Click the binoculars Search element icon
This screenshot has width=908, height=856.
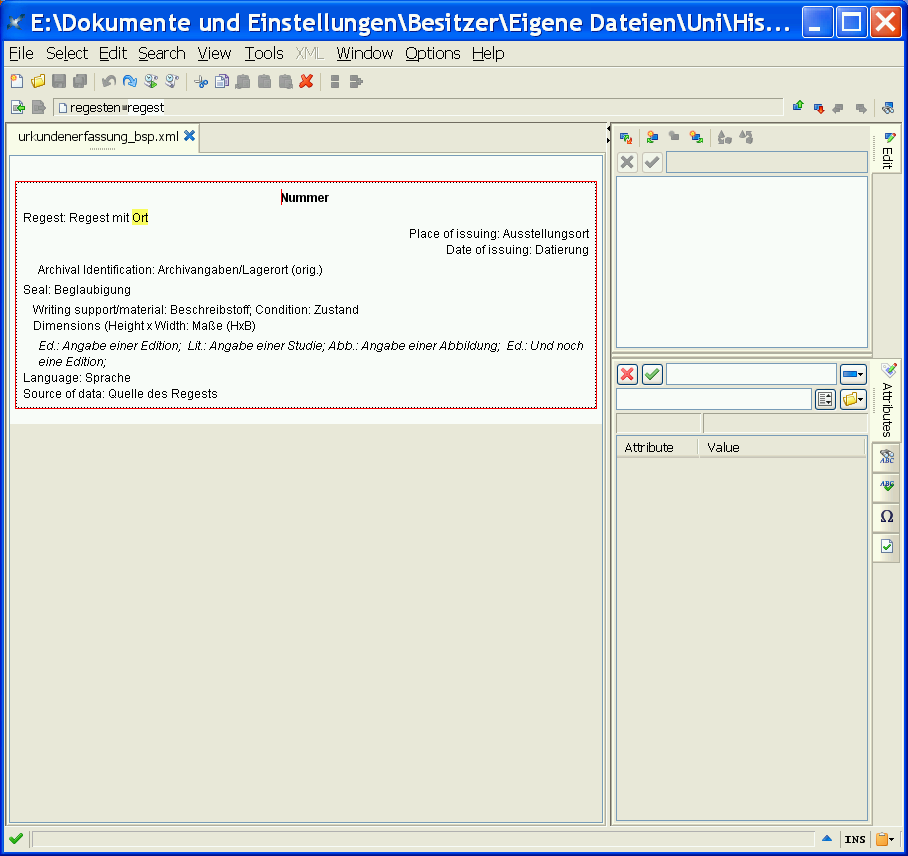click(x=888, y=108)
